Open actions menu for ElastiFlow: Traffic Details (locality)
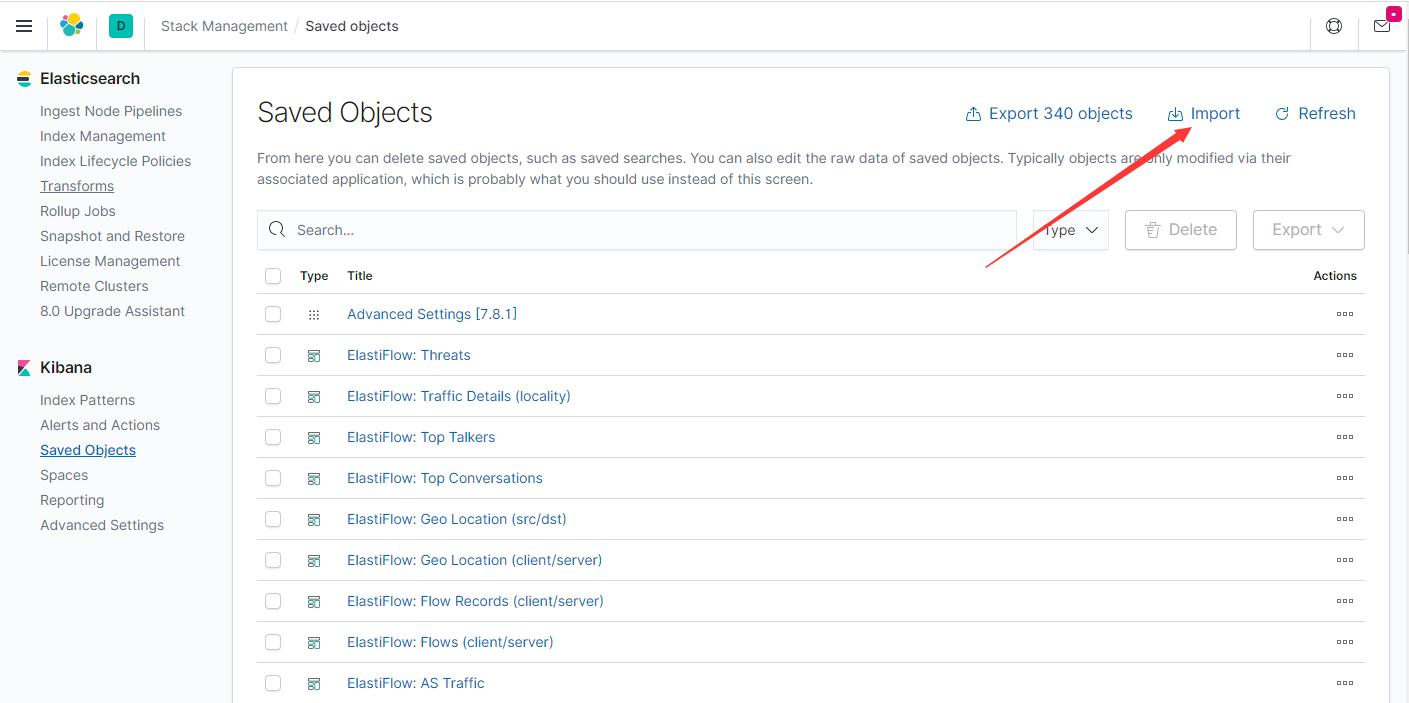The image size is (1409, 703). 1344,396
